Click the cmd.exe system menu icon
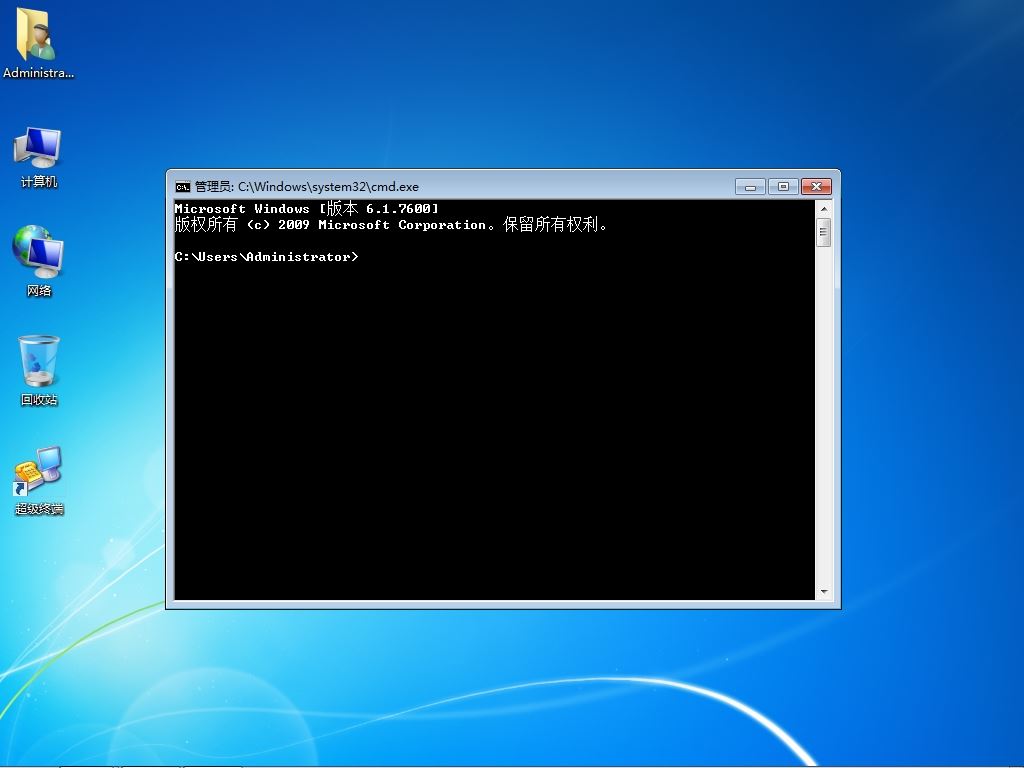Image resolution: width=1024 pixels, height=768 pixels. pyautogui.click(x=183, y=187)
